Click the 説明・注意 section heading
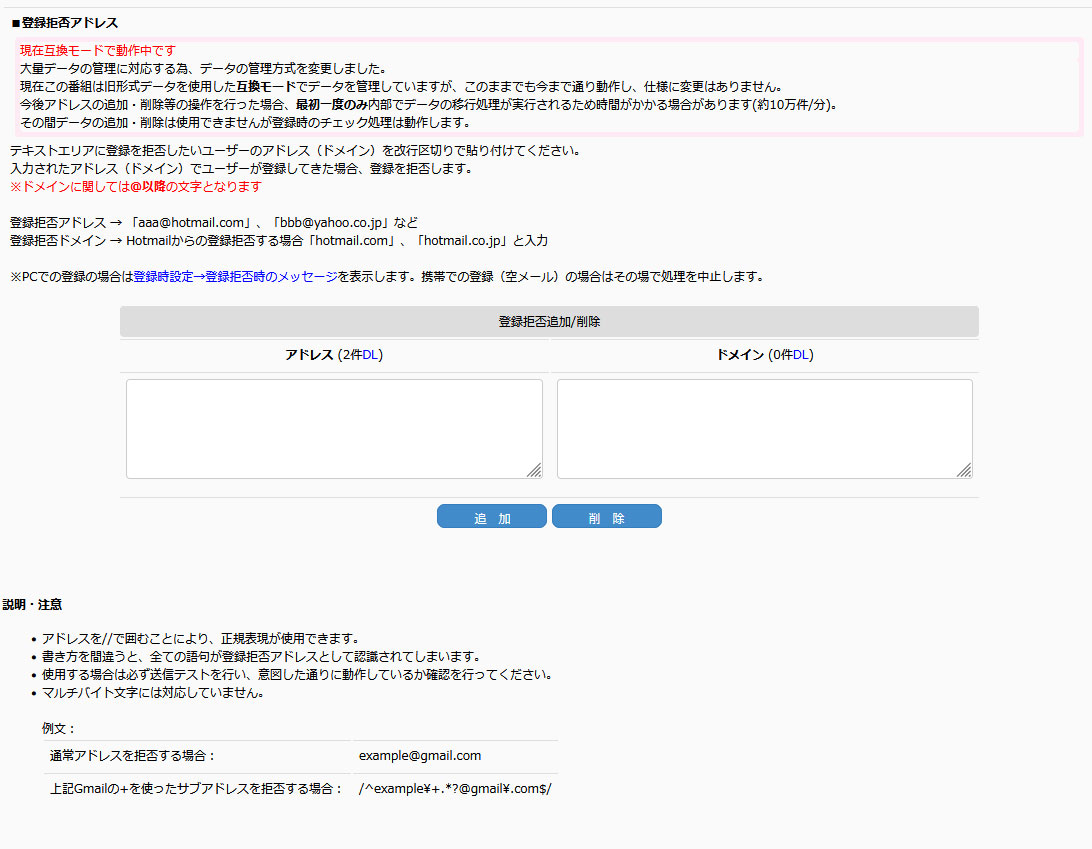Screen dimensions: 1092x849 pos(32,605)
